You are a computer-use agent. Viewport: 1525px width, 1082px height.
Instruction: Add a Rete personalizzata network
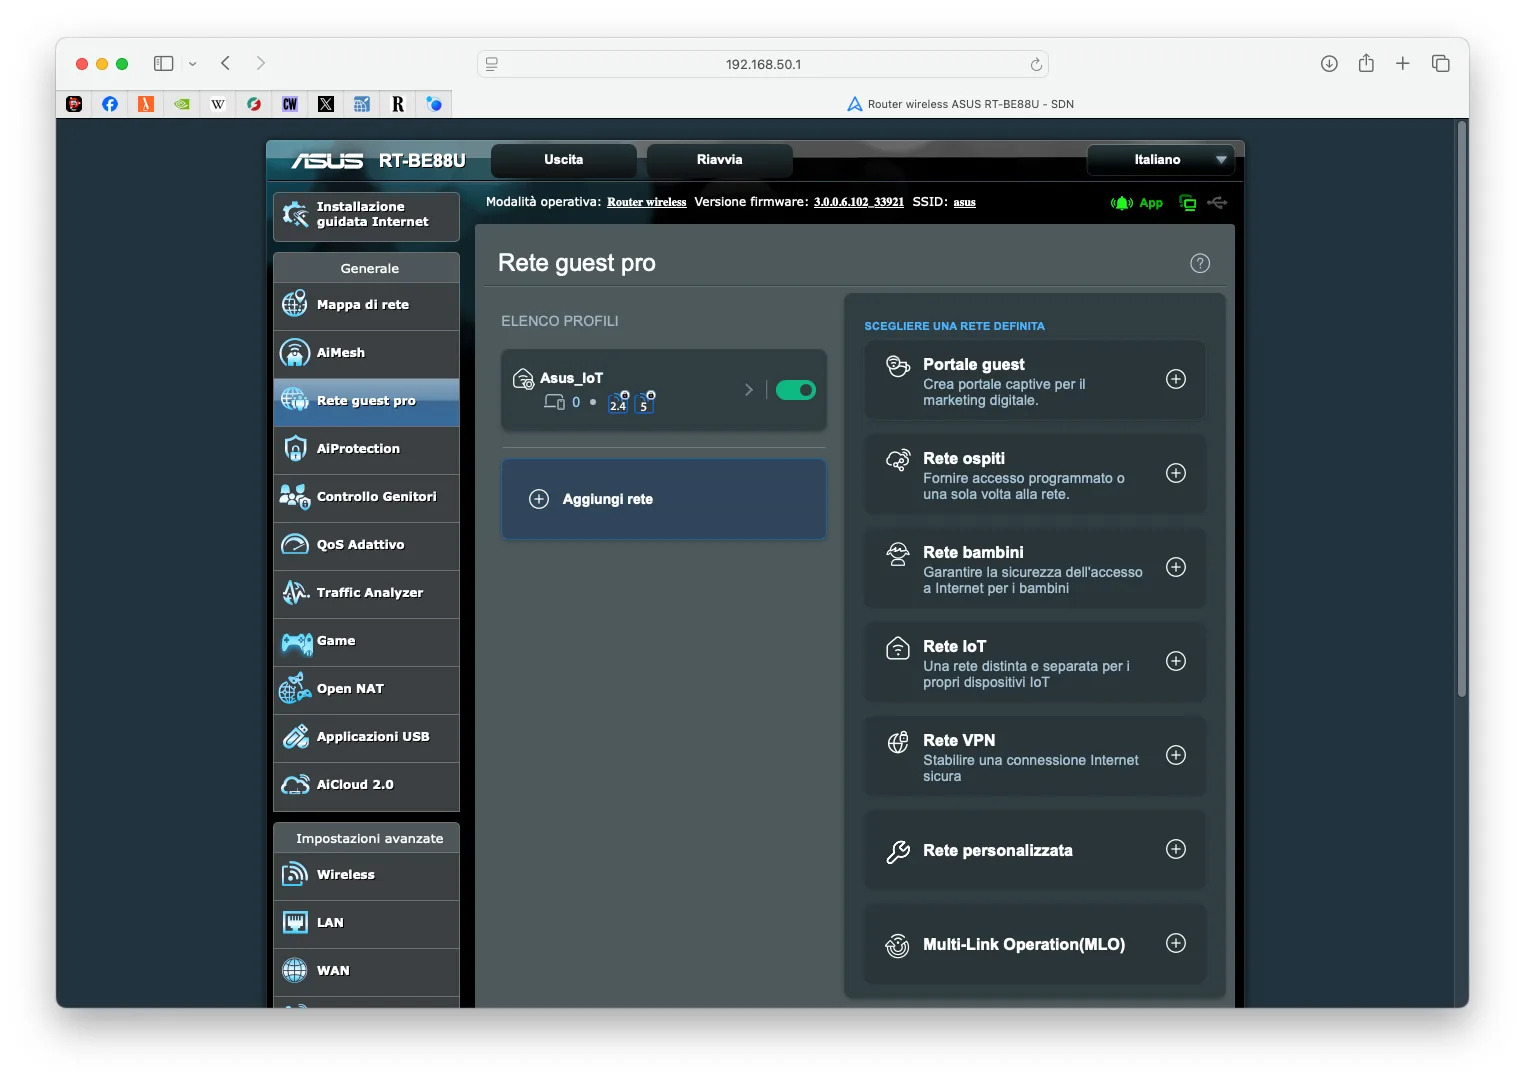tap(1176, 849)
